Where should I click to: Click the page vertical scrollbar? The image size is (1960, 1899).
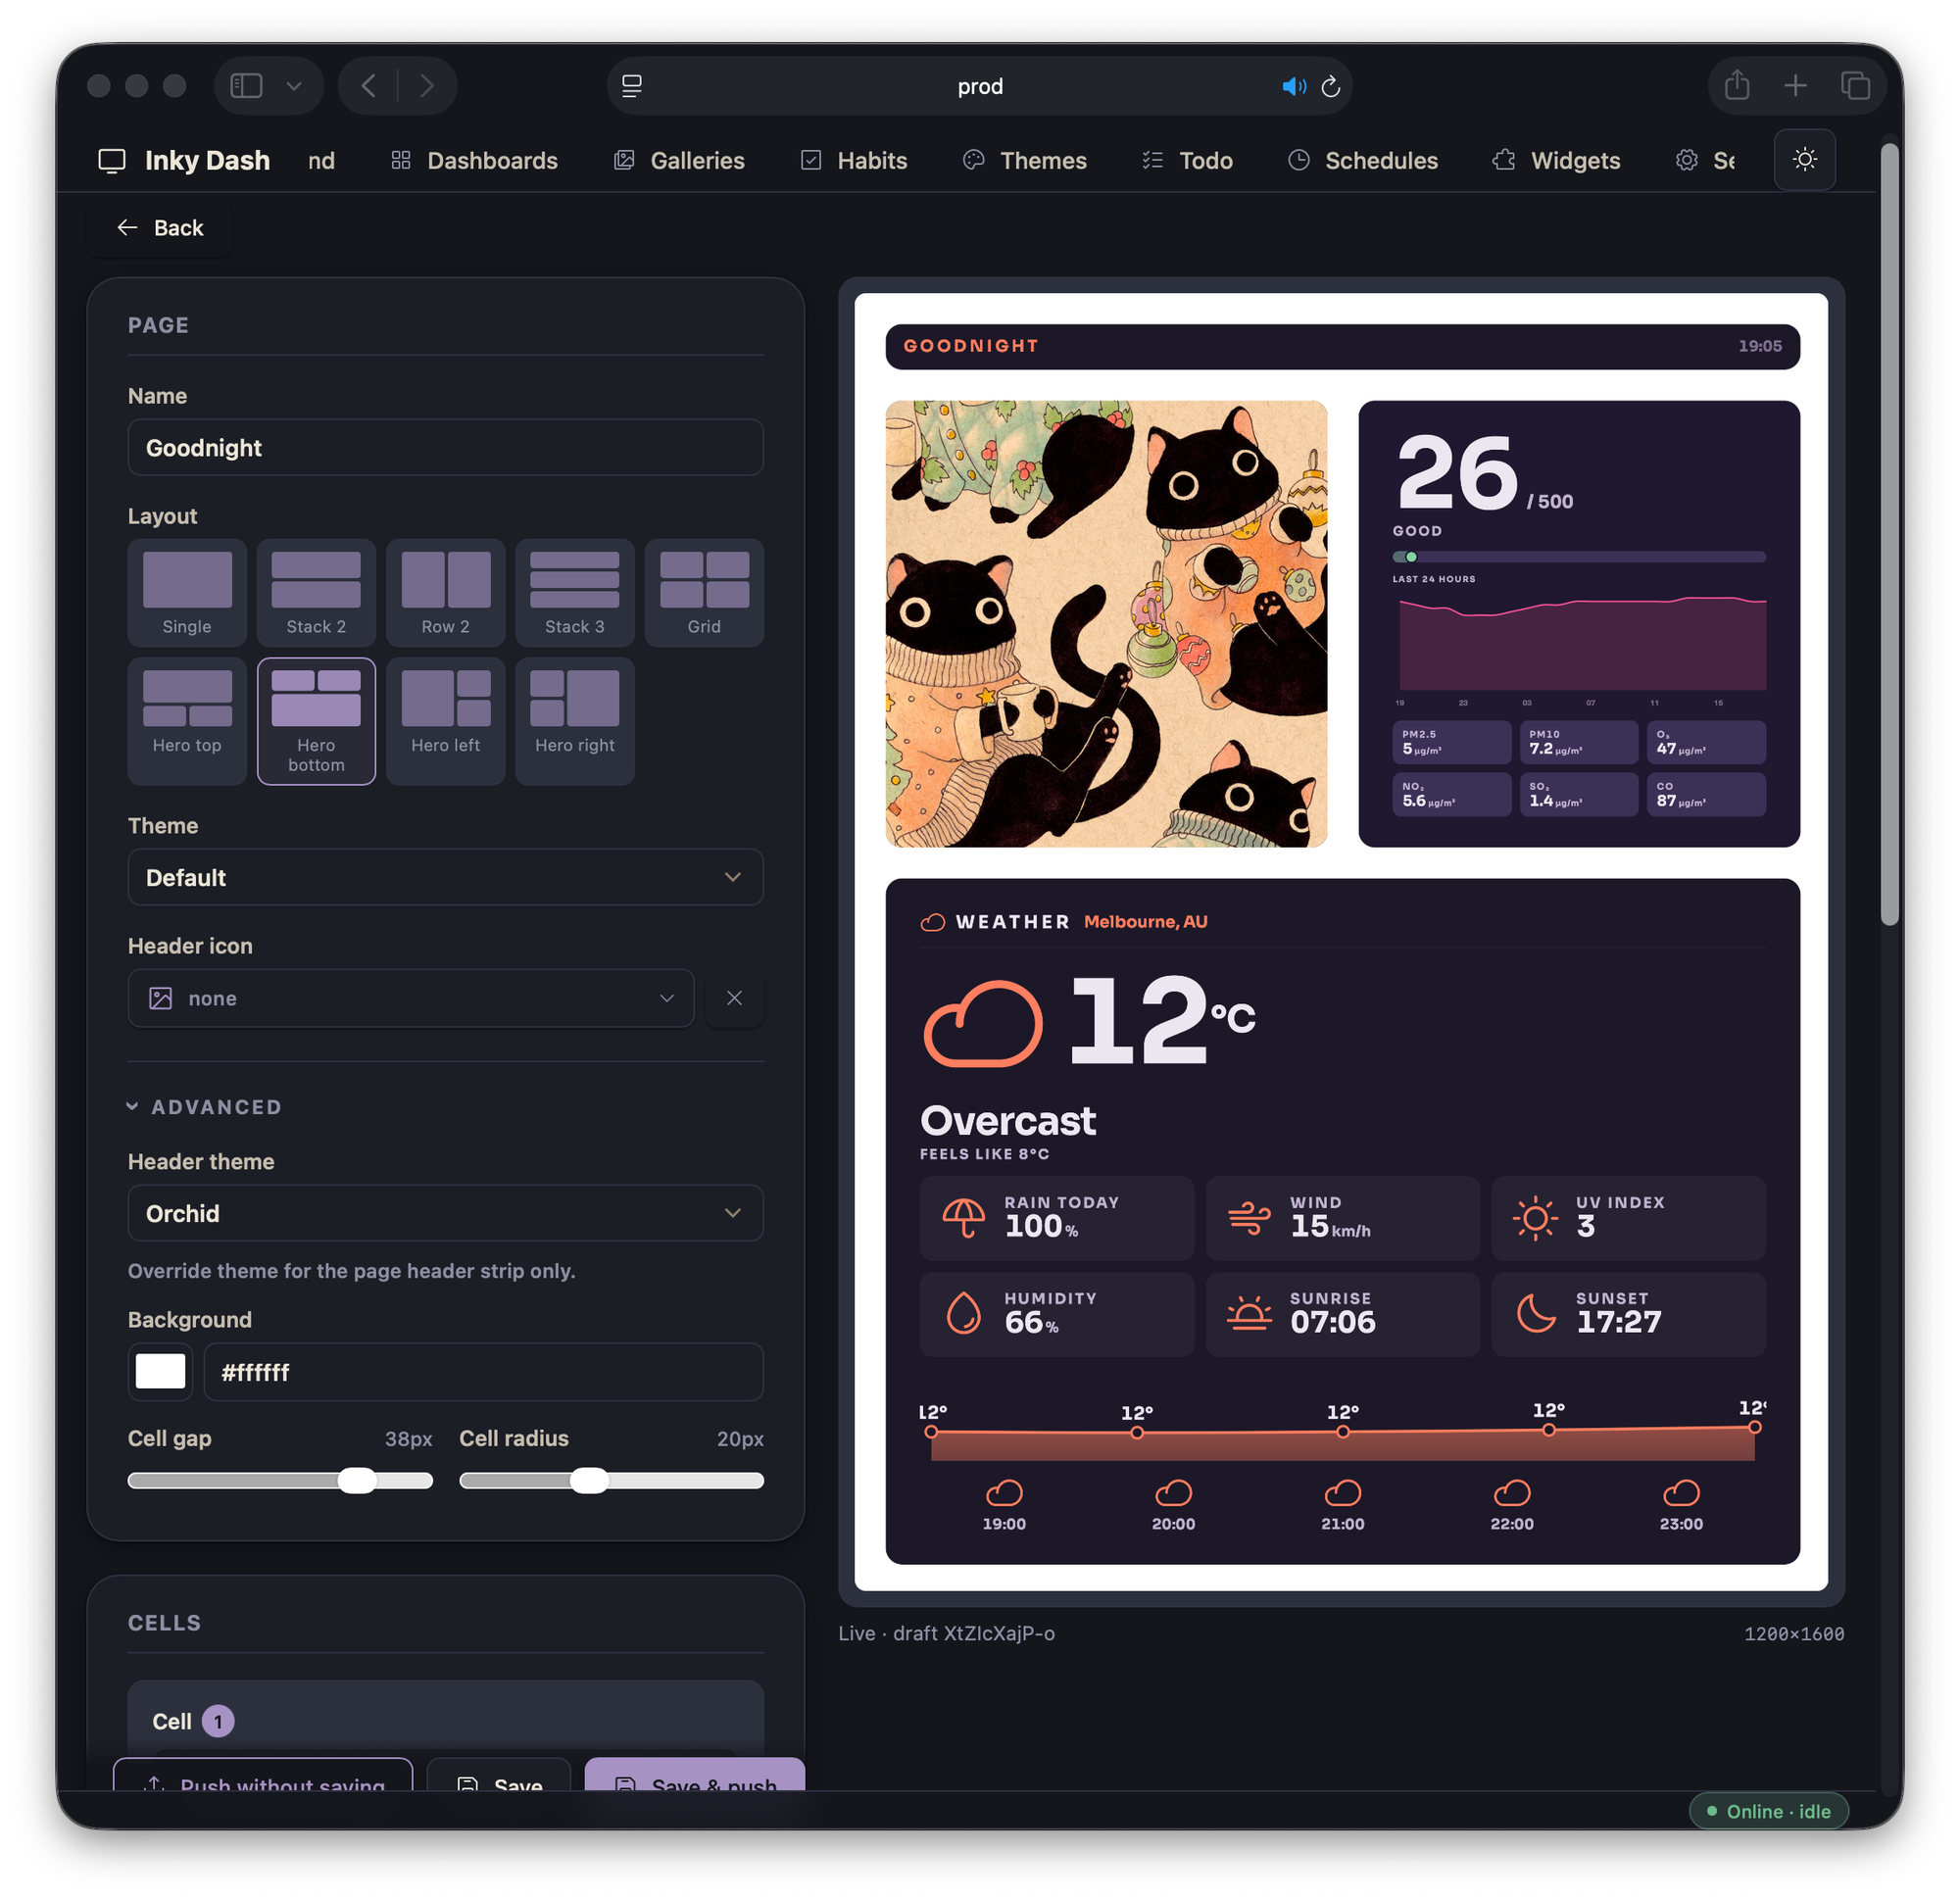click(1889, 535)
